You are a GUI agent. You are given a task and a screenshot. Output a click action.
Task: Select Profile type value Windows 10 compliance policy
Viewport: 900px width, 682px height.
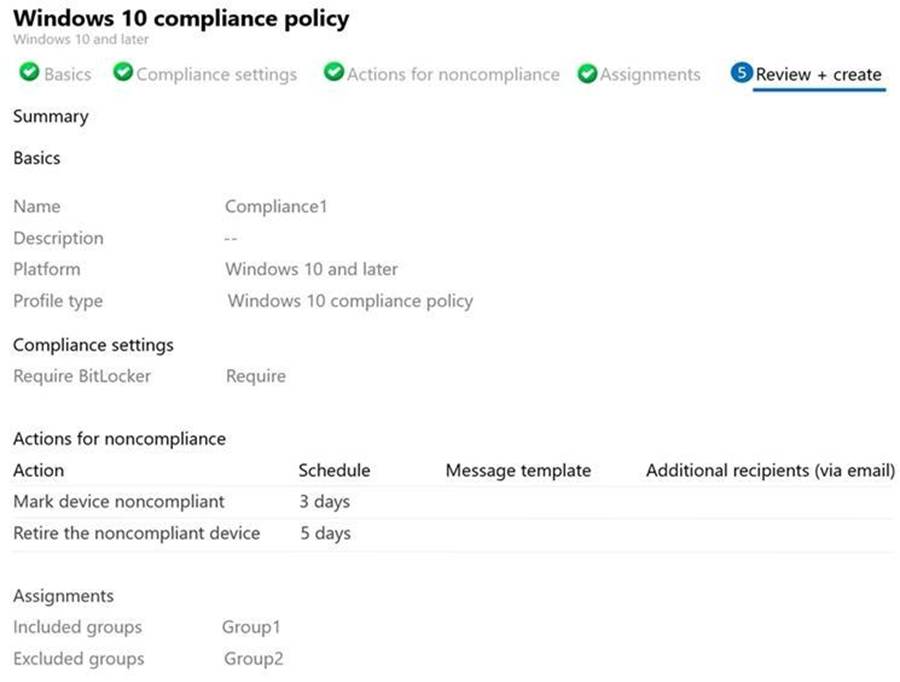[x=350, y=301]
